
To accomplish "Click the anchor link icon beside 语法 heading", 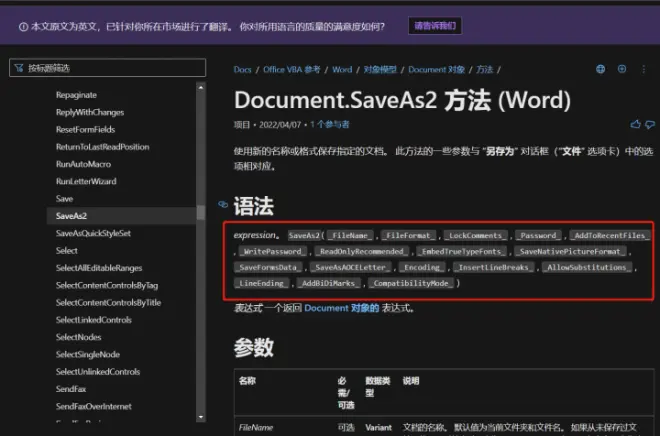I will pos(223,205).
